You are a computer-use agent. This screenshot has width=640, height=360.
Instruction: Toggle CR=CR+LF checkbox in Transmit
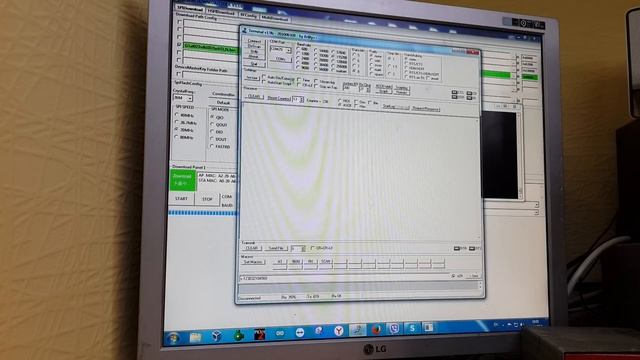coord(313,248)
